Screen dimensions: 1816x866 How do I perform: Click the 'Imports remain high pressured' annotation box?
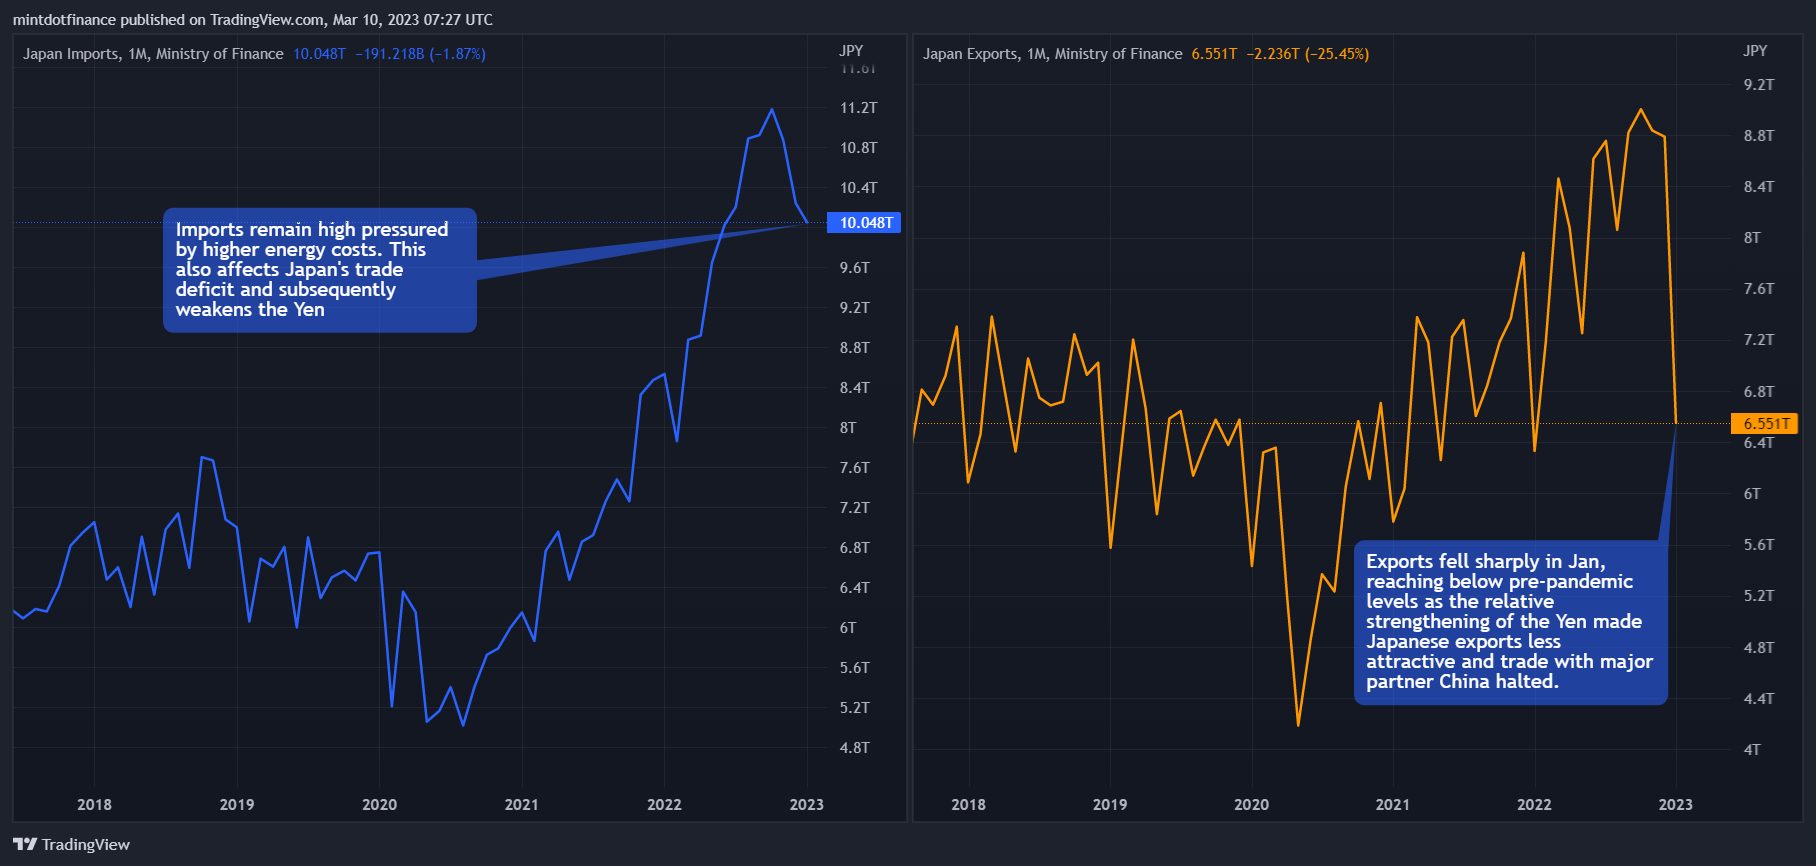(x=320, y=270)
